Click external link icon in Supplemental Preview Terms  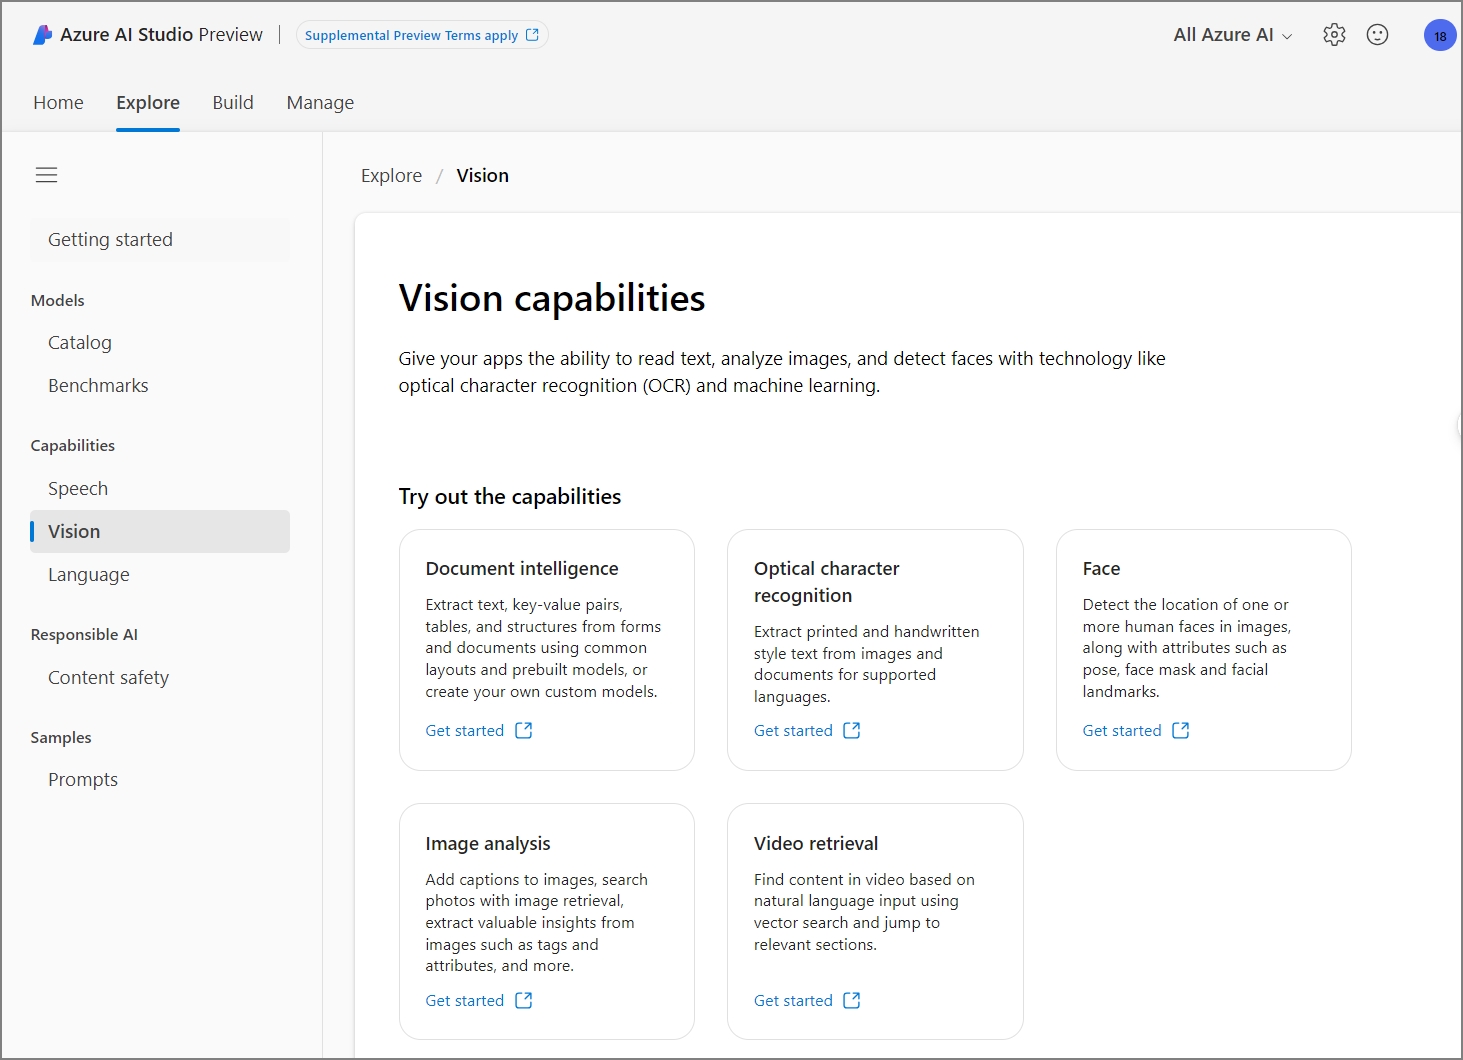532,35
